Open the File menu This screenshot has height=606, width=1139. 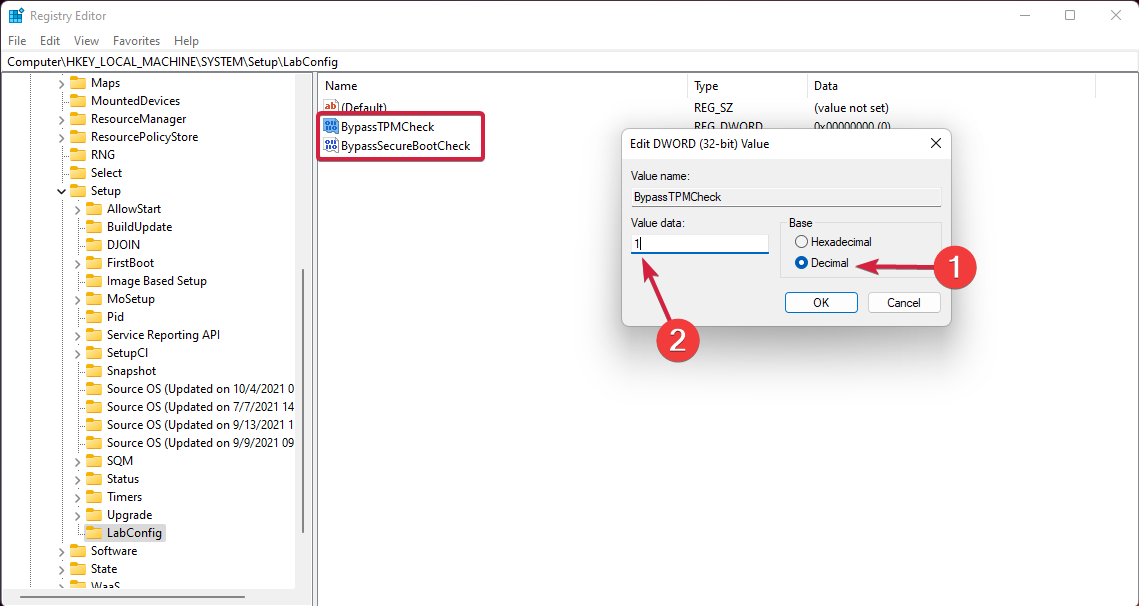[17, 41]
